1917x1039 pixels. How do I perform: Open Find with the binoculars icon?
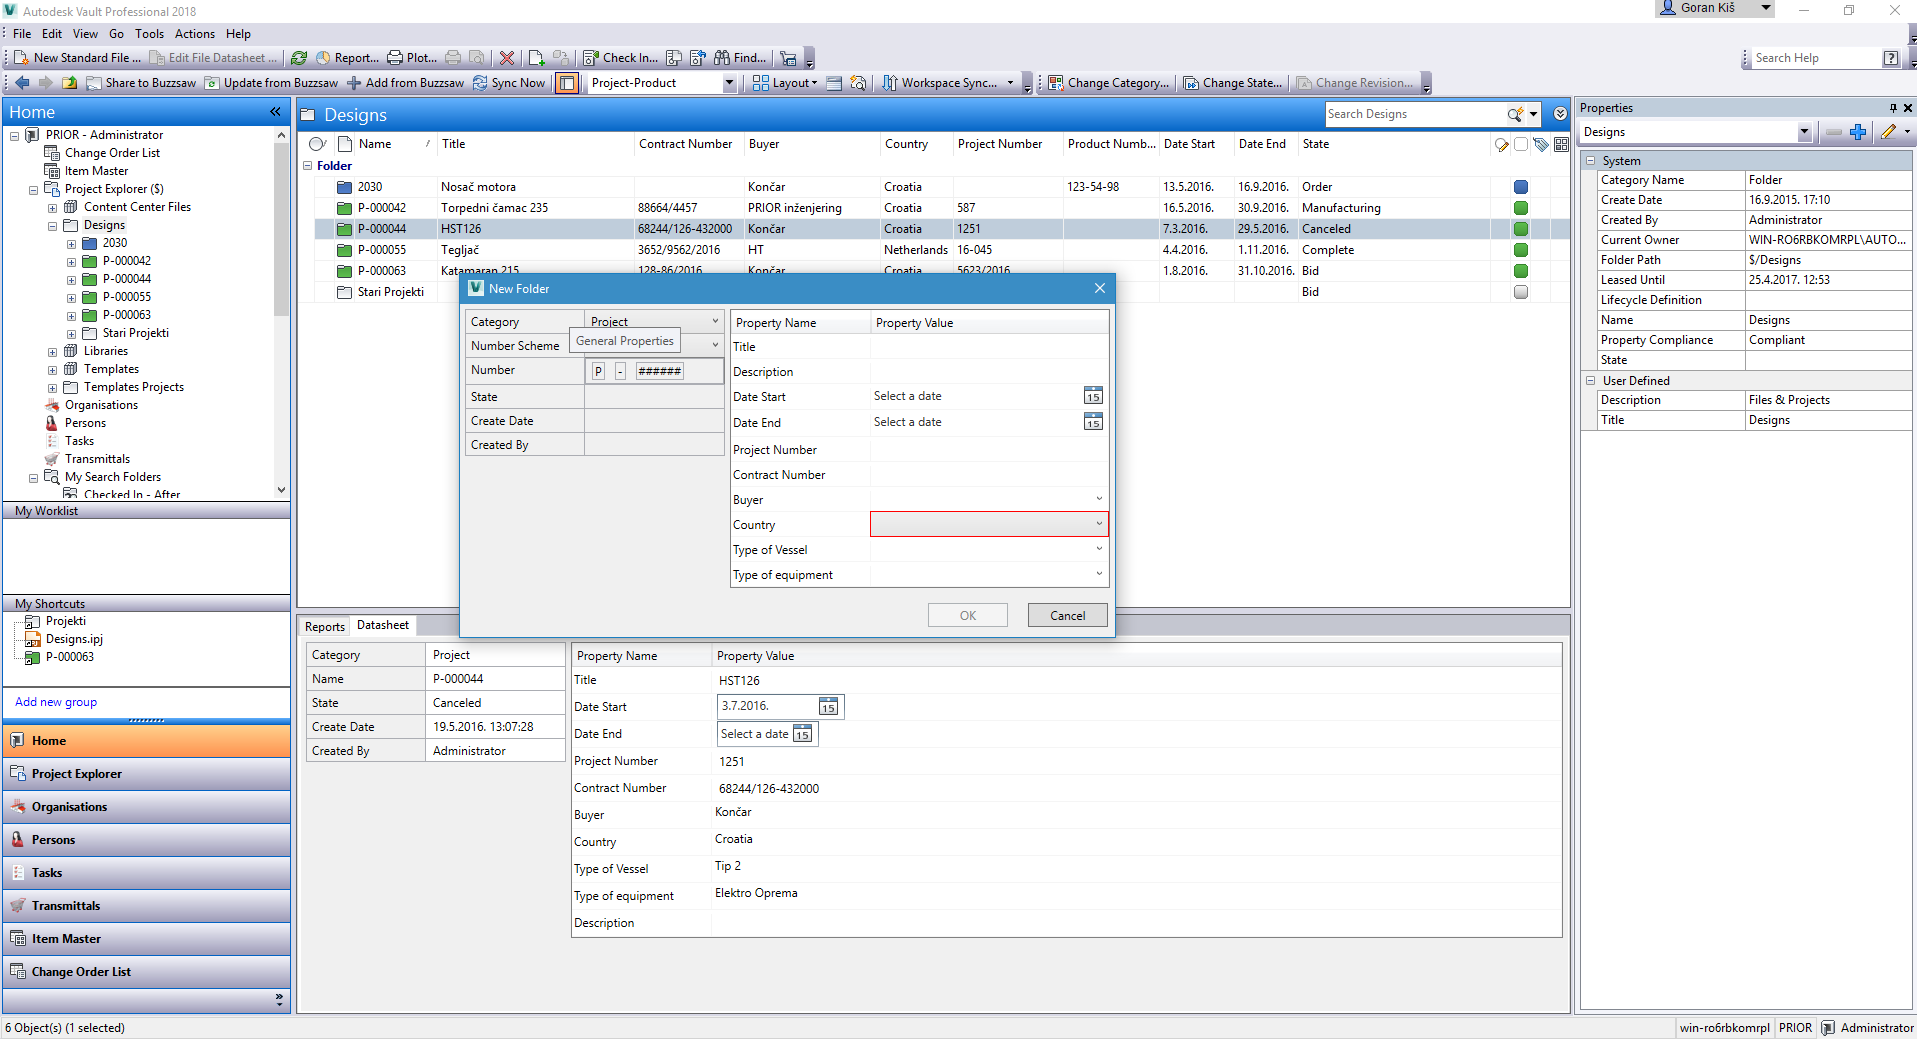pyautogui.click(x=722, y=58)
